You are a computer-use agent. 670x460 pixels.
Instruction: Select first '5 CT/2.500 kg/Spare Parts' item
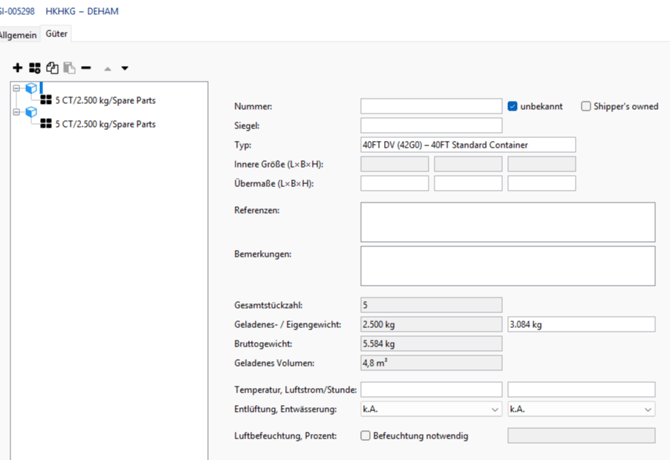tap(105, 100)
